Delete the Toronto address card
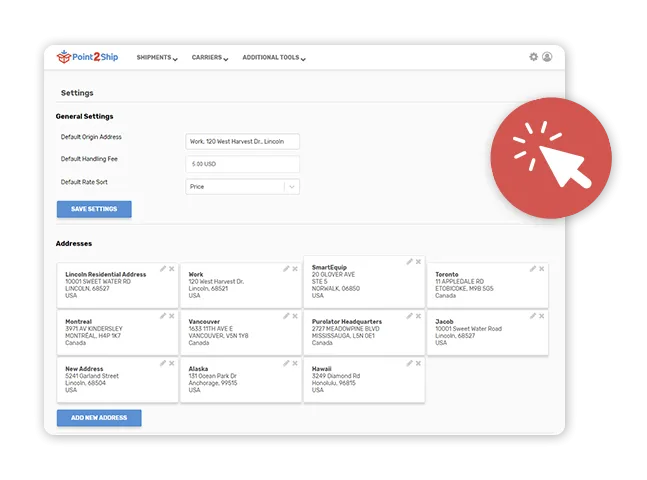 (x=542, y=269)
